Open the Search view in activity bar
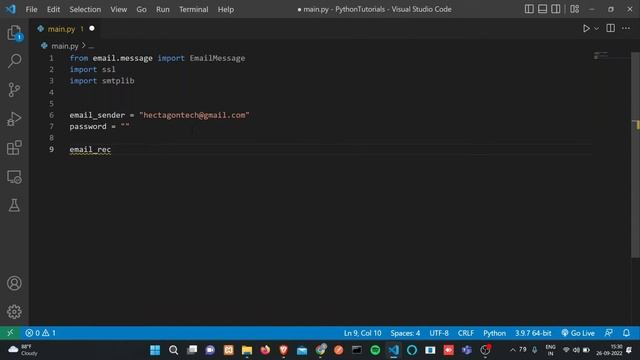Viewport: 640px width, 360px height. [x=14, y=61]
